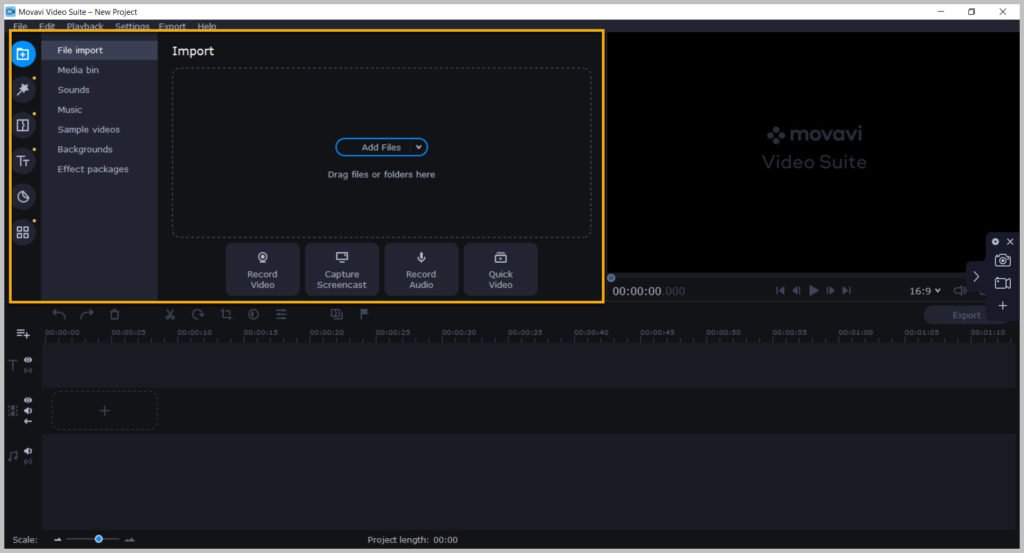Close the capture widget with X
The width and height of the screenshot is (1024, 553).
point(1010,242)
